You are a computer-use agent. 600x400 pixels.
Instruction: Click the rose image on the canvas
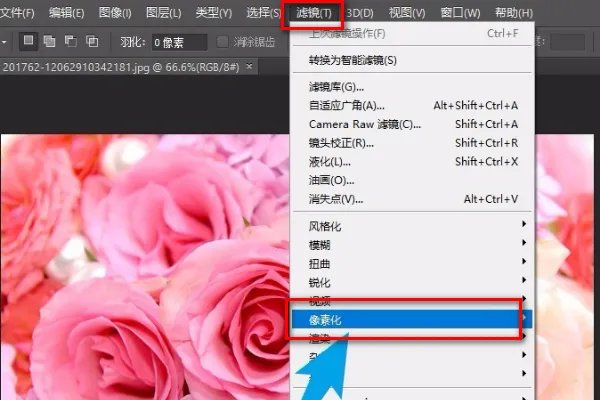coord(145,267)
